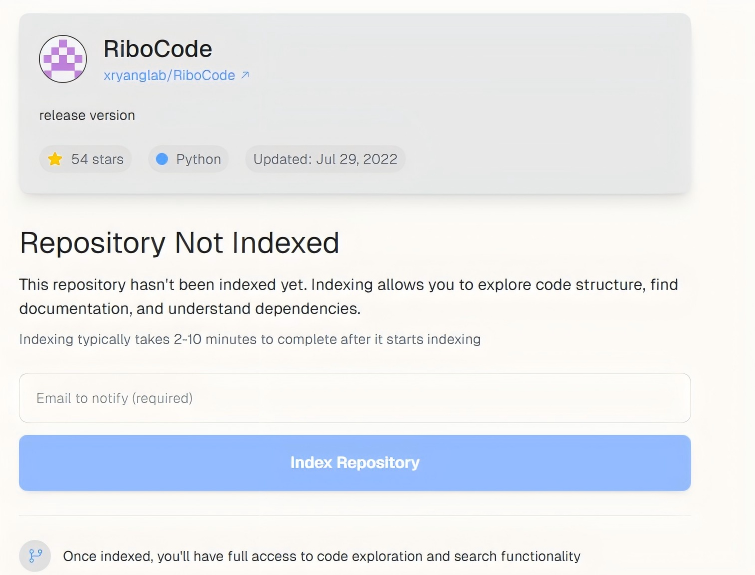
Task: Click the note about 2-10 minutes indexing time
Action: click(x=250, y=339)
